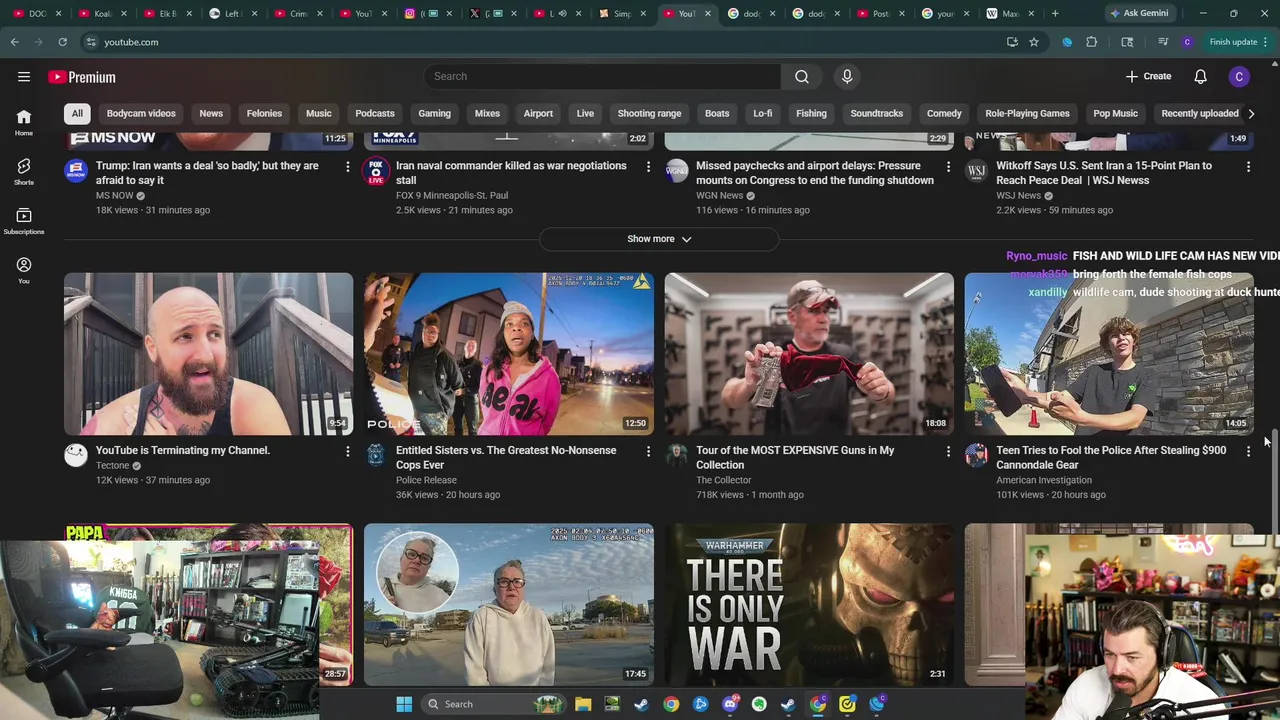The width and height of the screenshot is (1280, 720).
Task: Open options for MOST EXPENSIVE Guns video
Action: coord(948,452)
